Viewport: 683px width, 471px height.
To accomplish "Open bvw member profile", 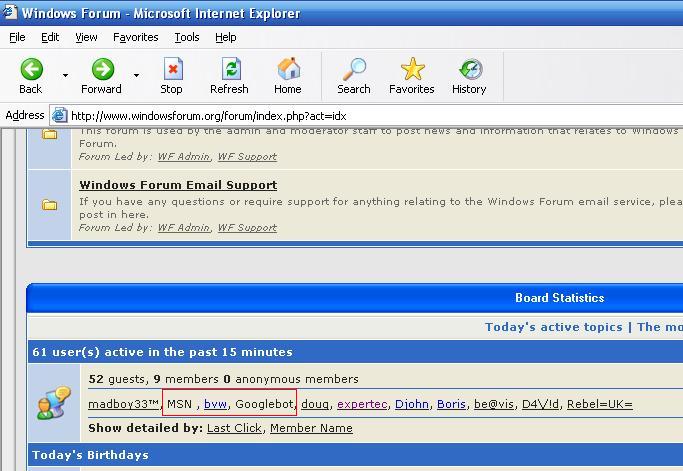I will 215,404.
